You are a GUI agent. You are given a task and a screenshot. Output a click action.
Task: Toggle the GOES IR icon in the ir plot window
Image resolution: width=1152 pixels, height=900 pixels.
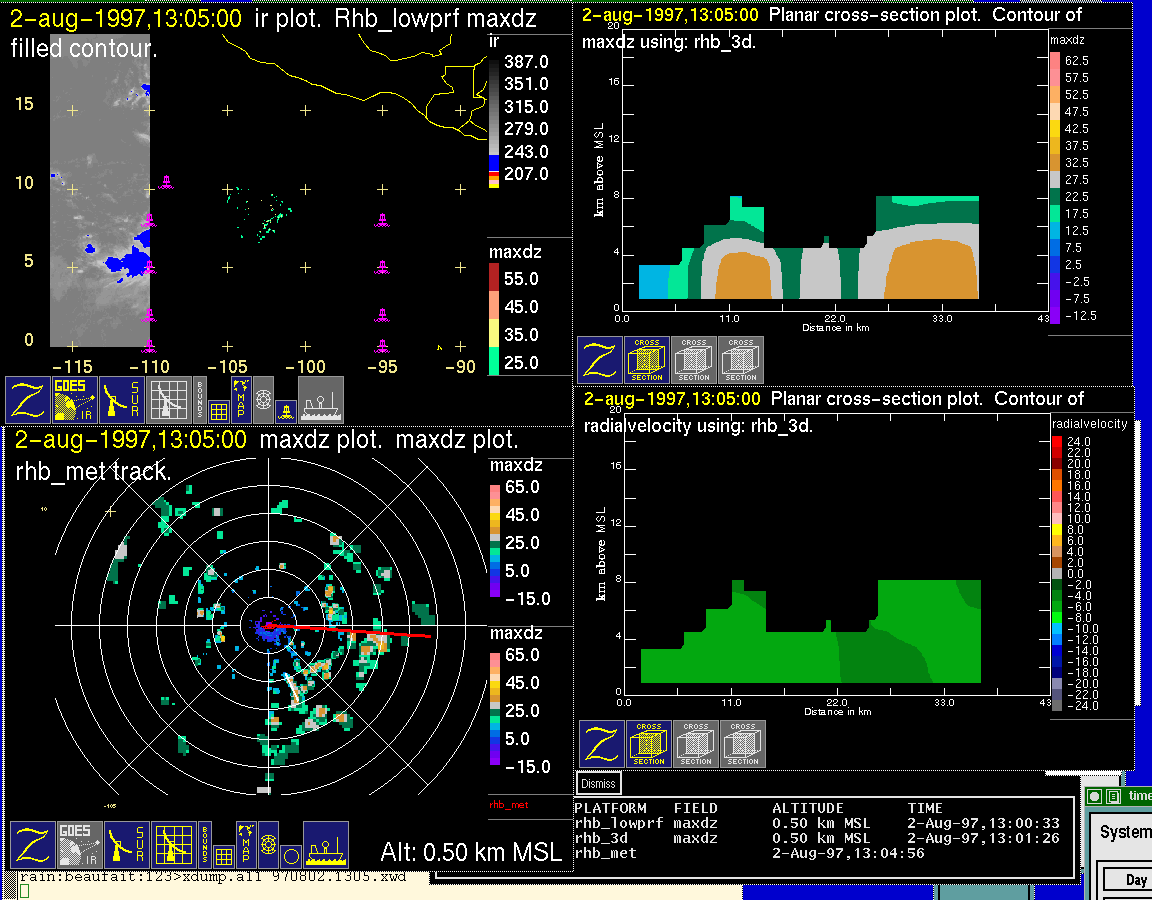(76, 400)
